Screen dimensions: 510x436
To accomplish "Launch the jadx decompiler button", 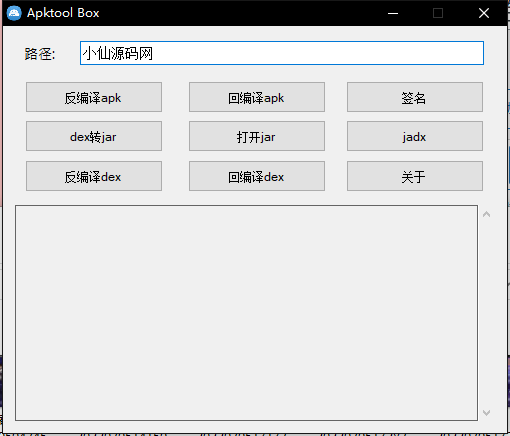I will (x=415, y=136).
